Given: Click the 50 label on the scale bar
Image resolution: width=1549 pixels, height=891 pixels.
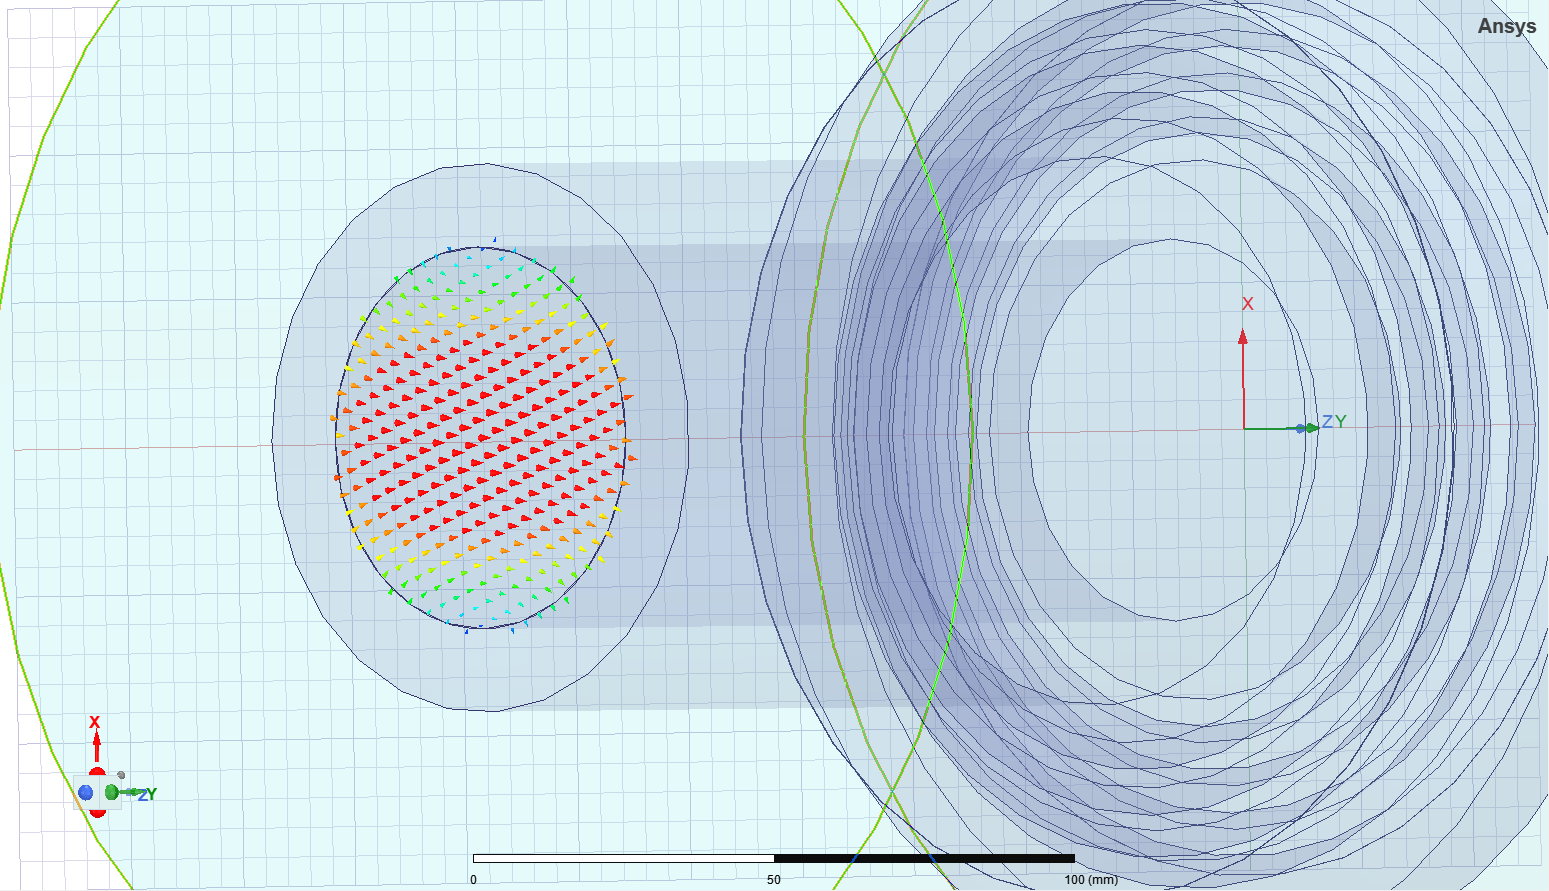Looking at the screenshot, I should pyautogui.click(x=774, y=880).
